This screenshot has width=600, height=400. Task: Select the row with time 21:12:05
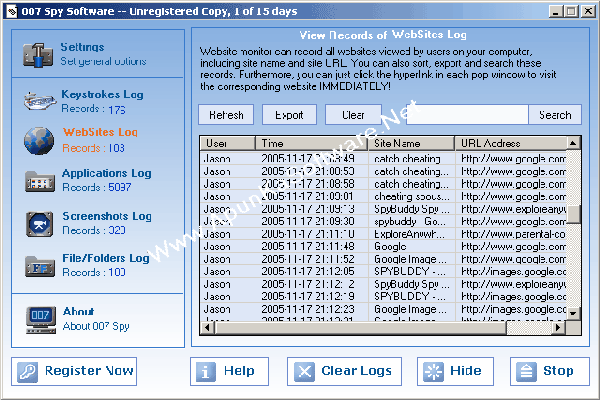(x=383, y=271)
